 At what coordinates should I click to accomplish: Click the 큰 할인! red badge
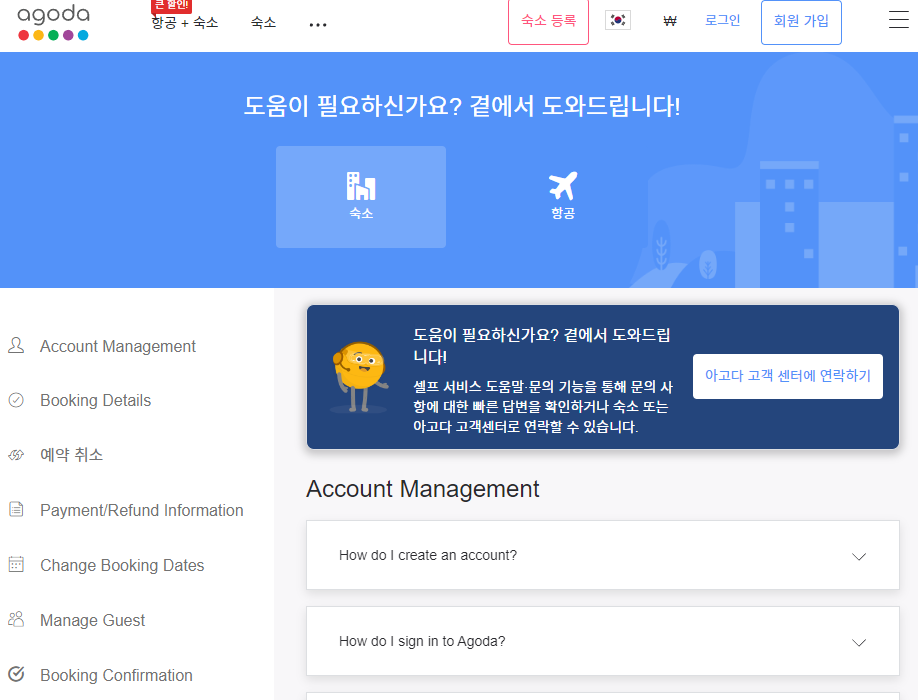click(171, 5)
